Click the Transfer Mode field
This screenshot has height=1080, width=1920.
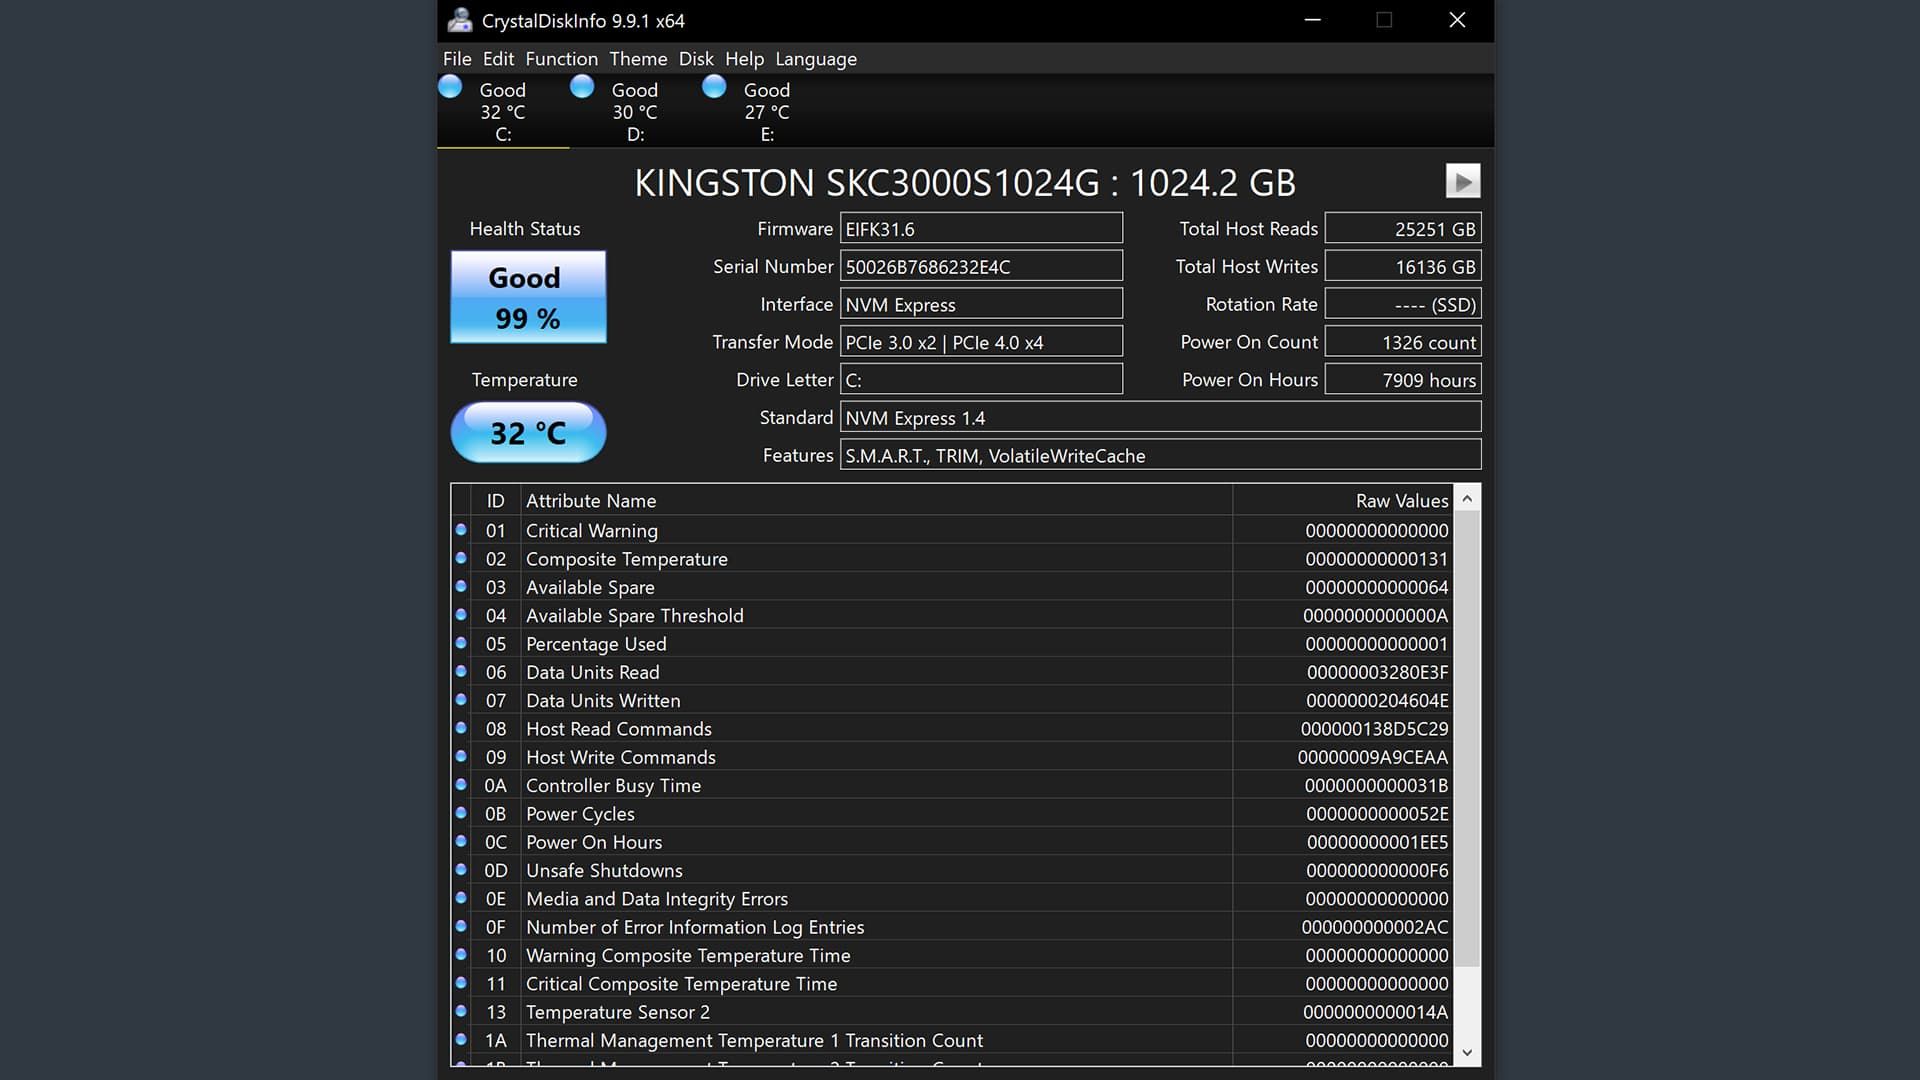pos(981,342)
